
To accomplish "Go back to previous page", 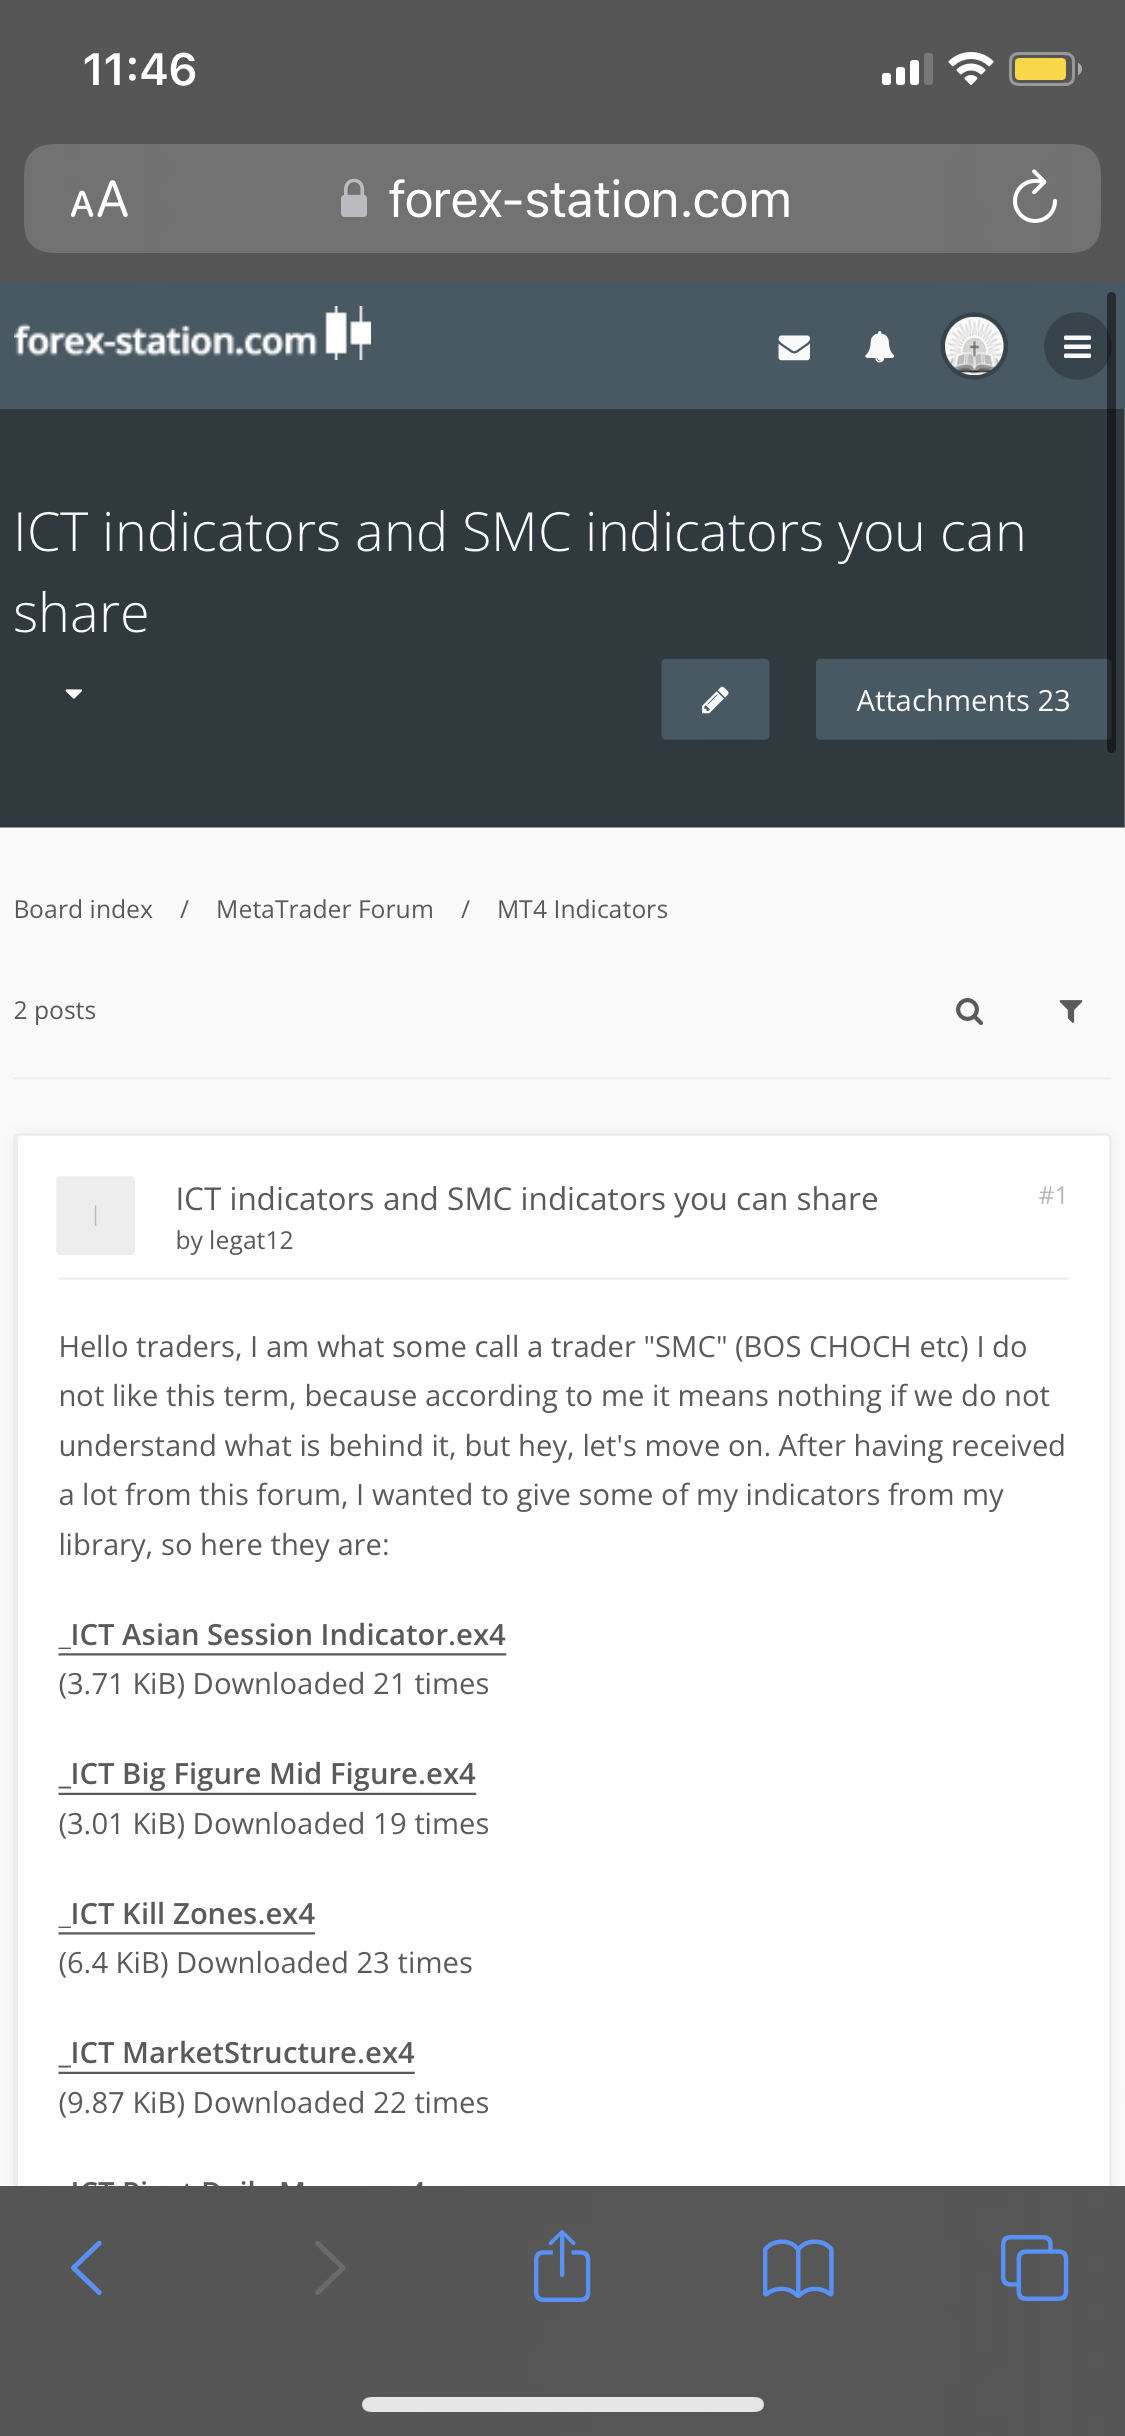I will [88, 2267].
